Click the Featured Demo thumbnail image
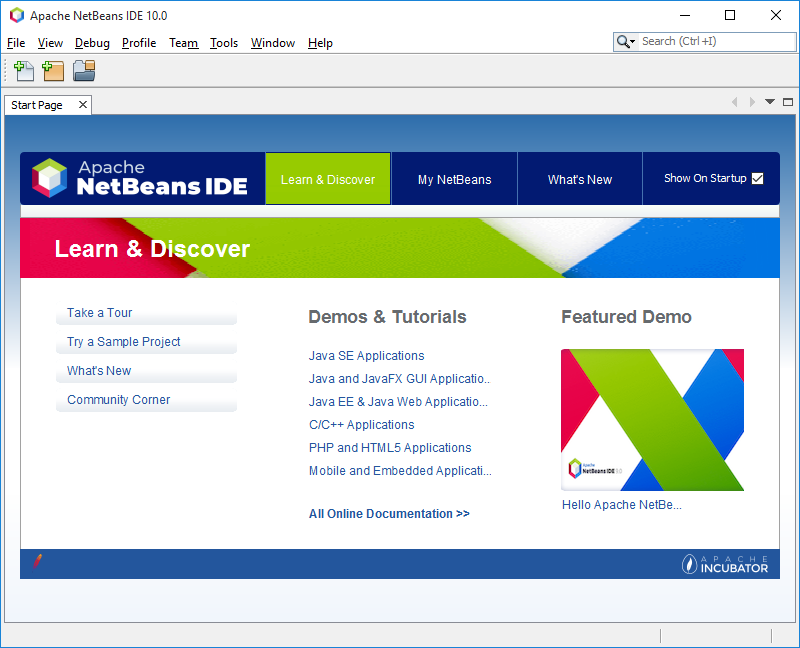The height and width of the screenshot is (648, 800). (x=653, y=420)
